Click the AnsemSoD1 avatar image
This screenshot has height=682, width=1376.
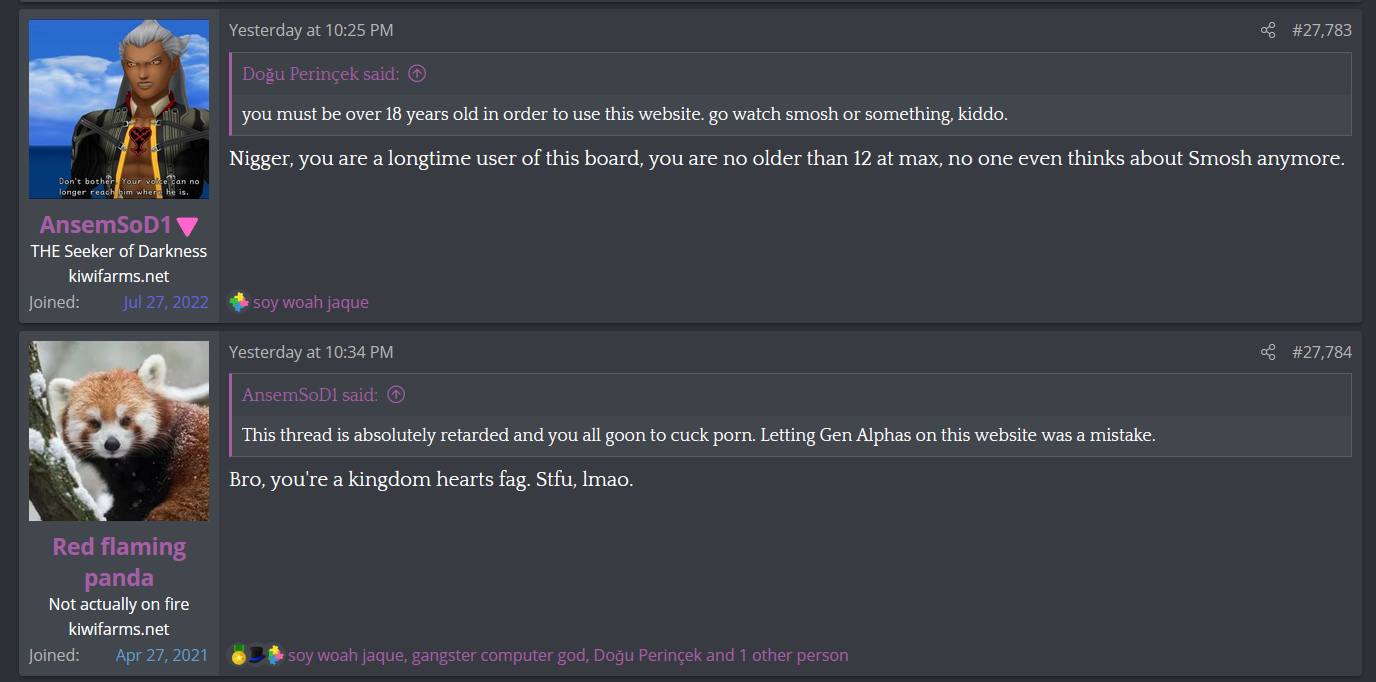click(x=119, y=109)
